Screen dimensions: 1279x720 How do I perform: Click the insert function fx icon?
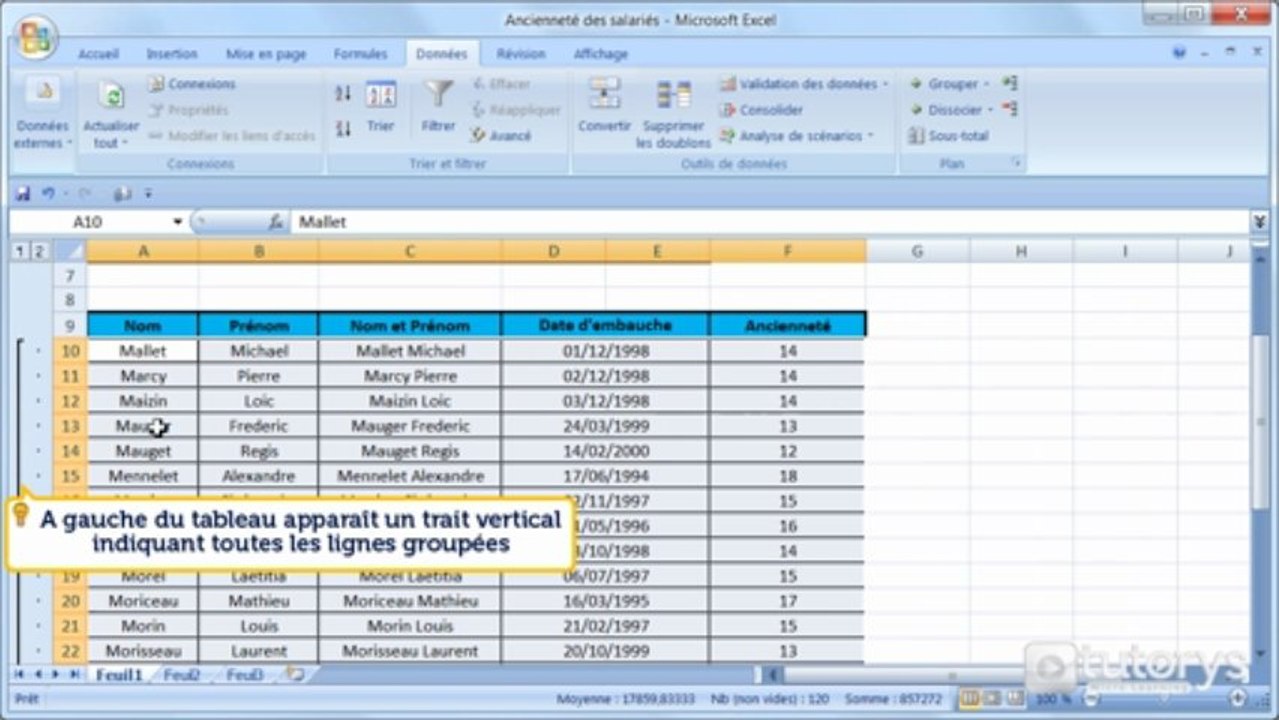[x=276, y=222]
